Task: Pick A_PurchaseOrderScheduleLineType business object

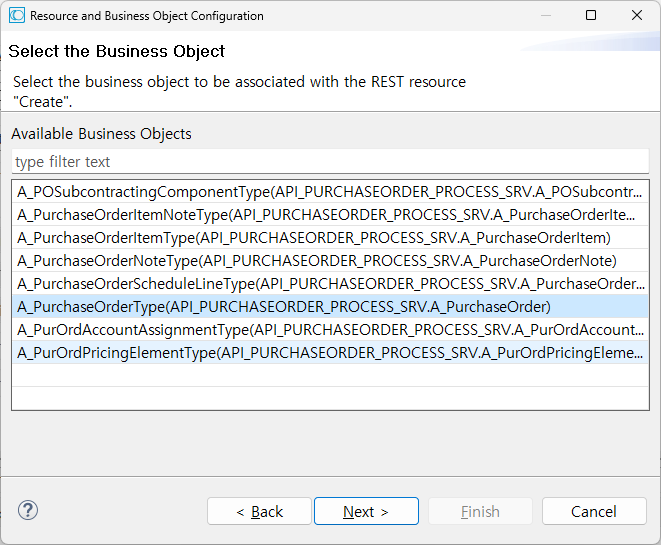Action: (x=330, y=283)
